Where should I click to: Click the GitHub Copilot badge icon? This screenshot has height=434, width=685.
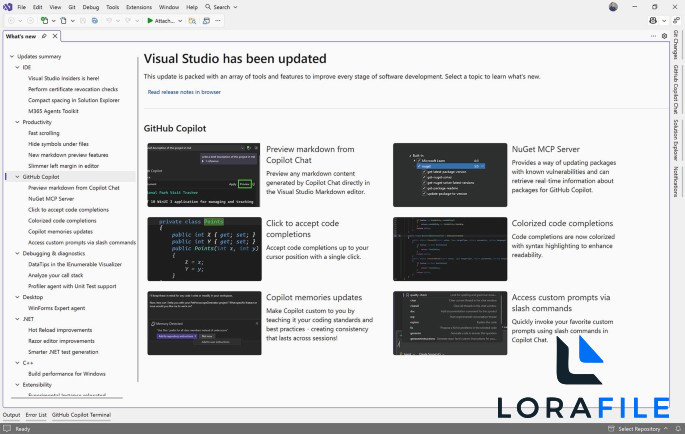click(653, 21)
